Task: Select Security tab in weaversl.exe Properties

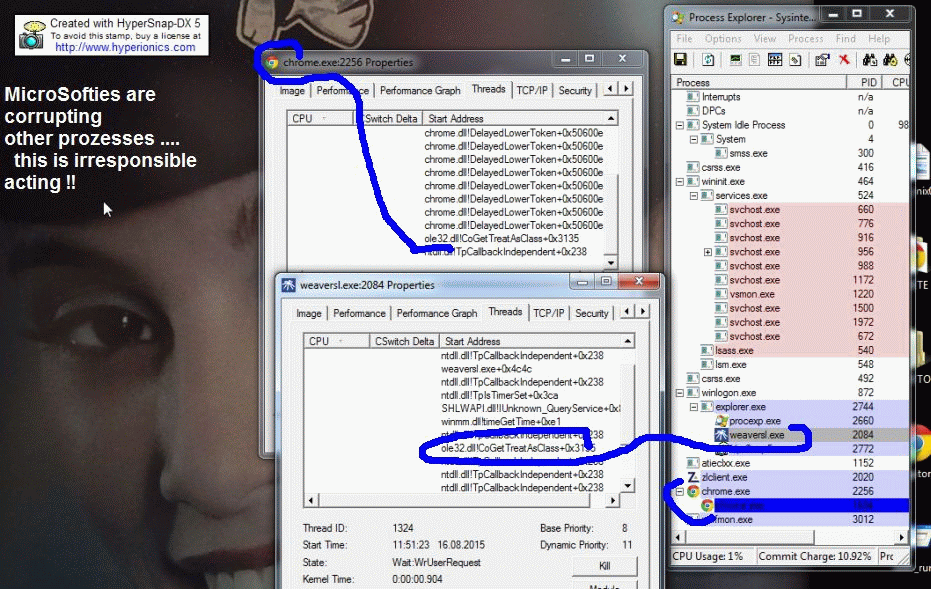Action: pyautogui.click(x=591, y=314)
